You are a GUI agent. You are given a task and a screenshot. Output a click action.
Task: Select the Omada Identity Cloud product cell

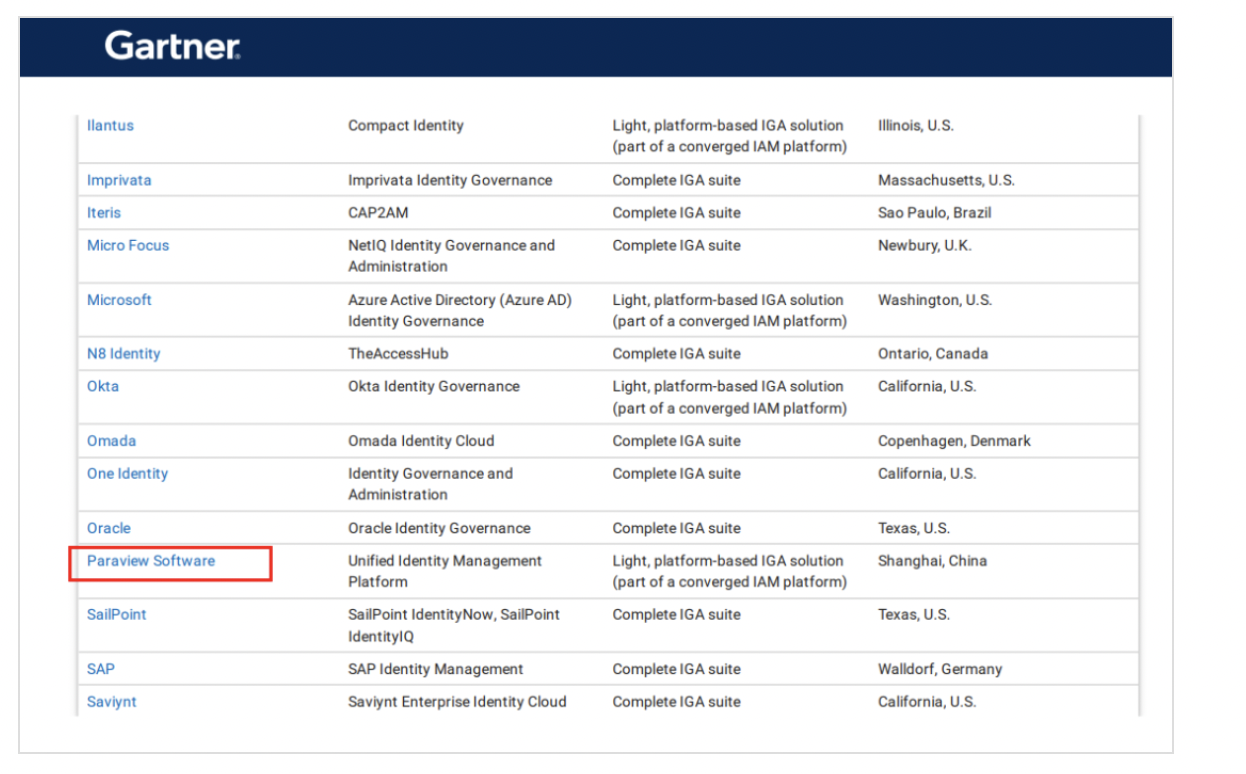click(x=421, y=441)
